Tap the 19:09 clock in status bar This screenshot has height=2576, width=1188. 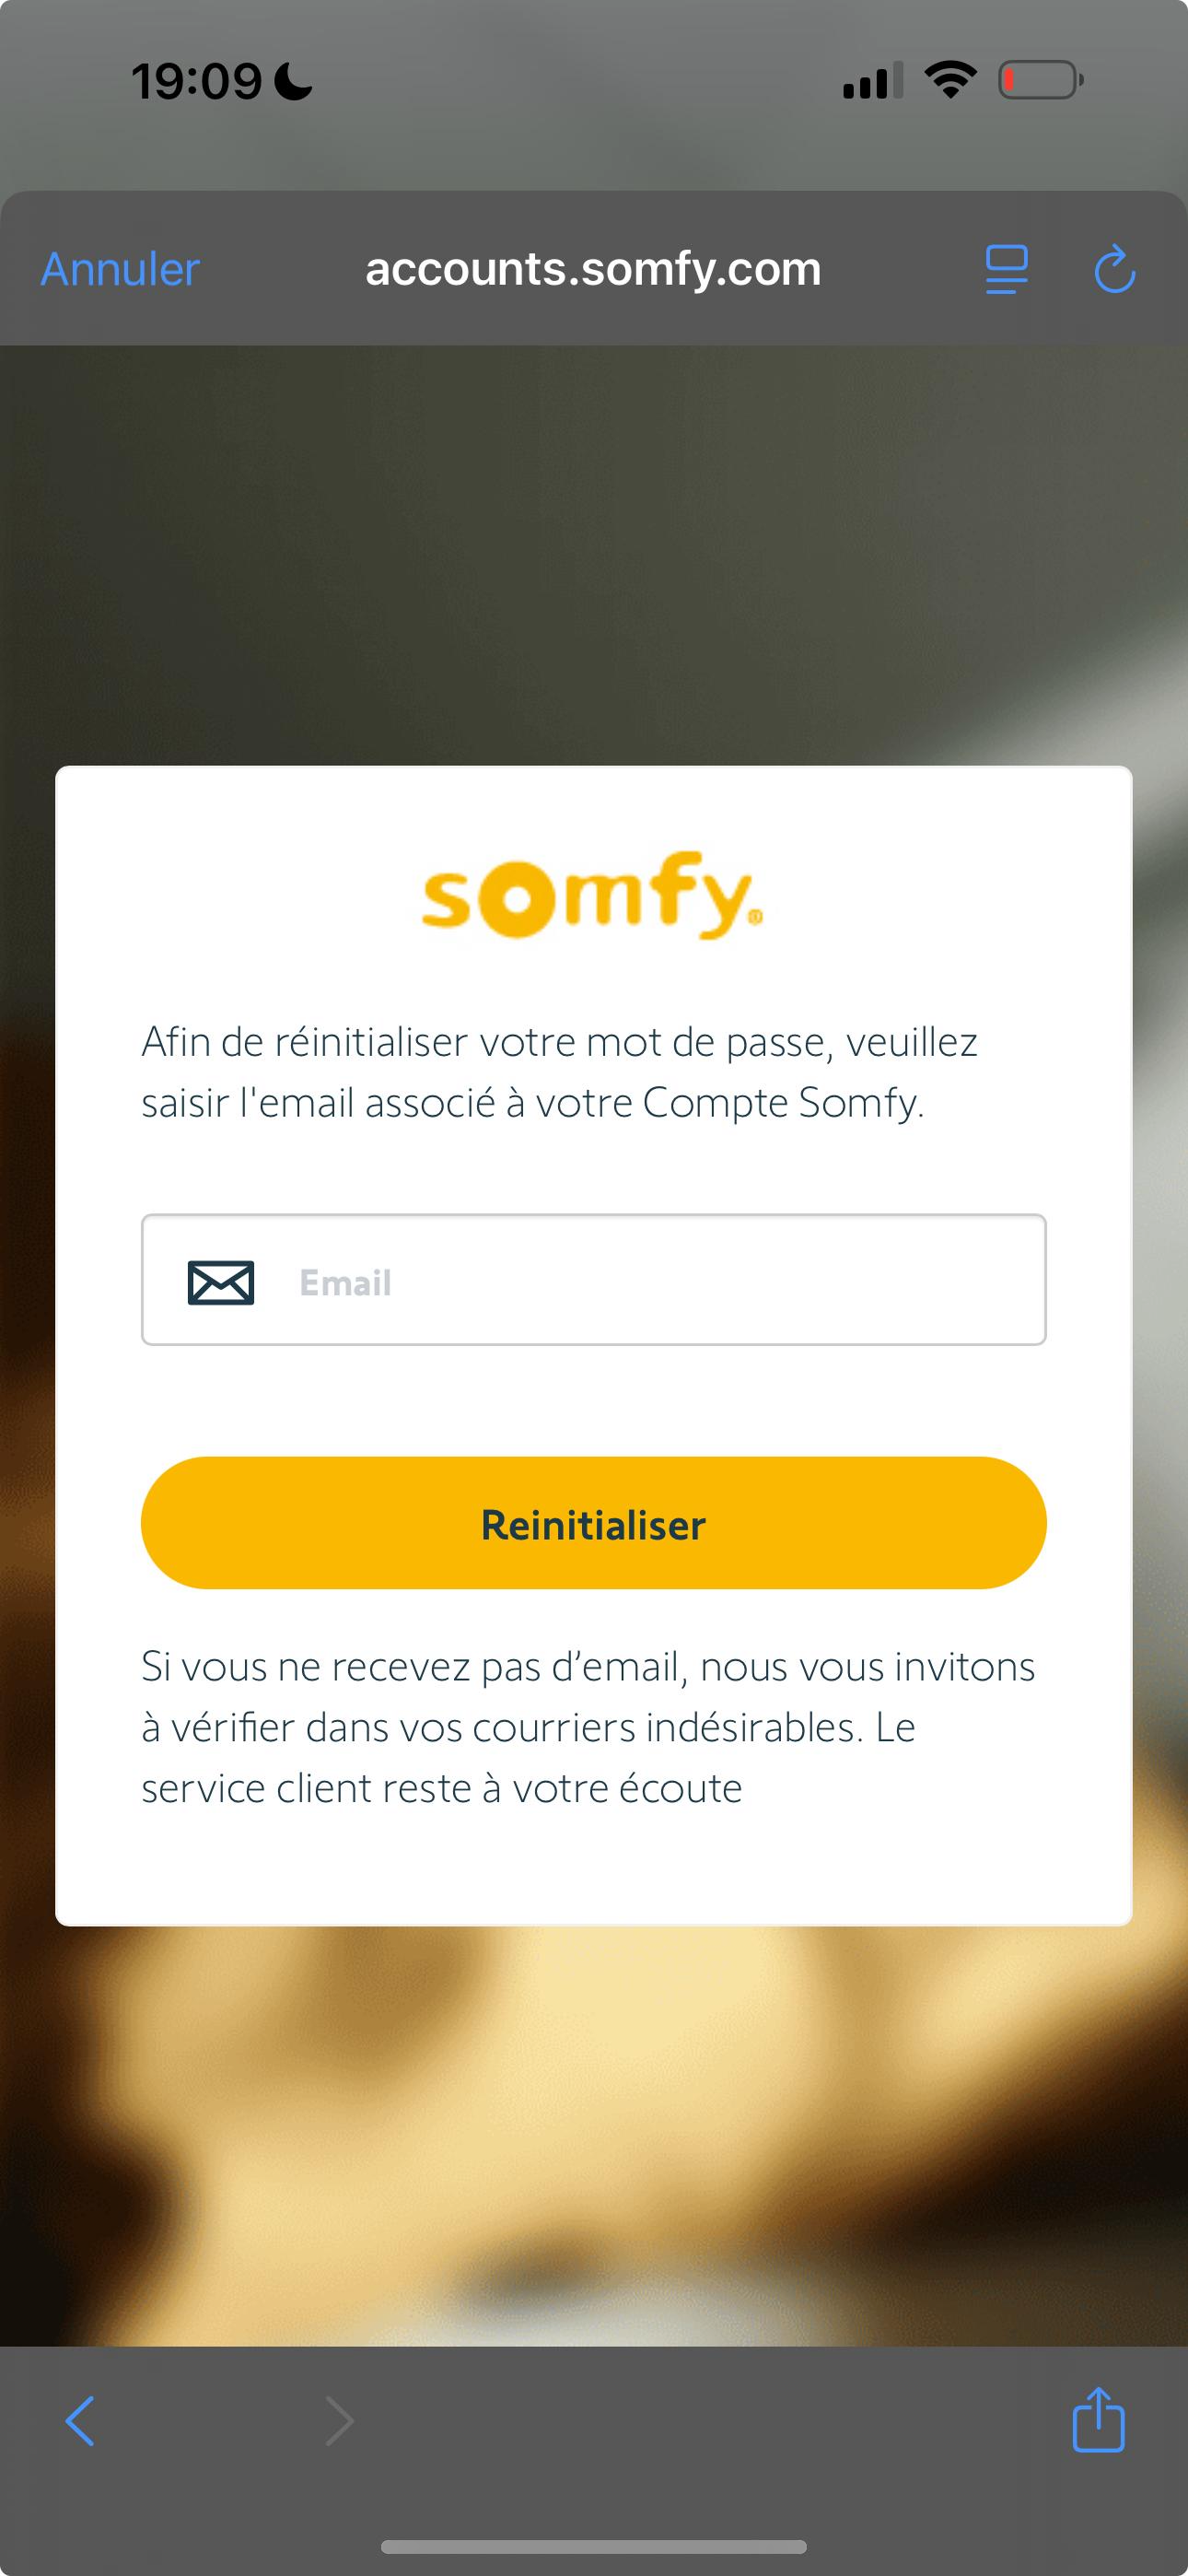[x=197, y=81]
